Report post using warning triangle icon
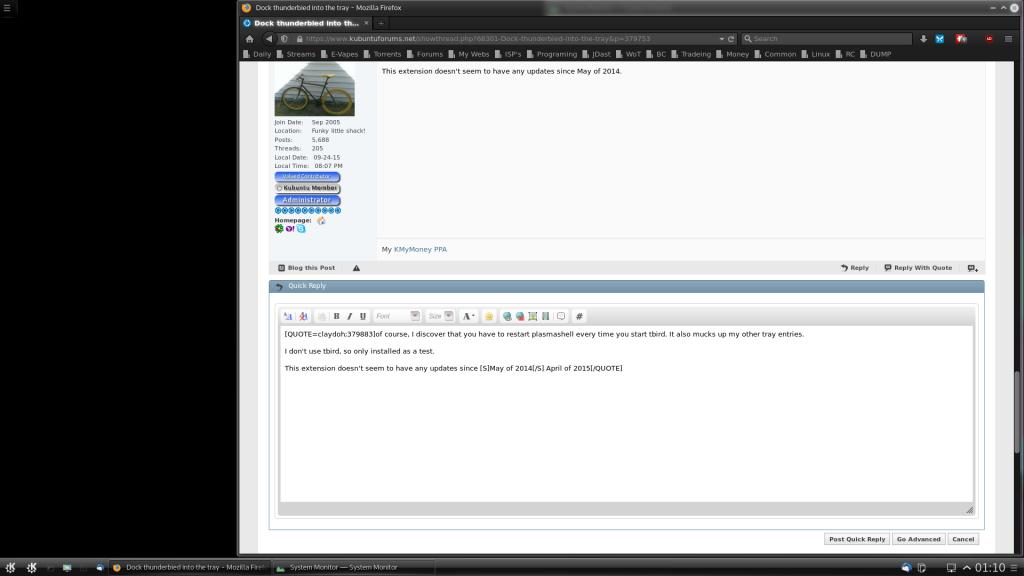The height and width of the screenshot is (576, 1024). (x=357, y=268)
